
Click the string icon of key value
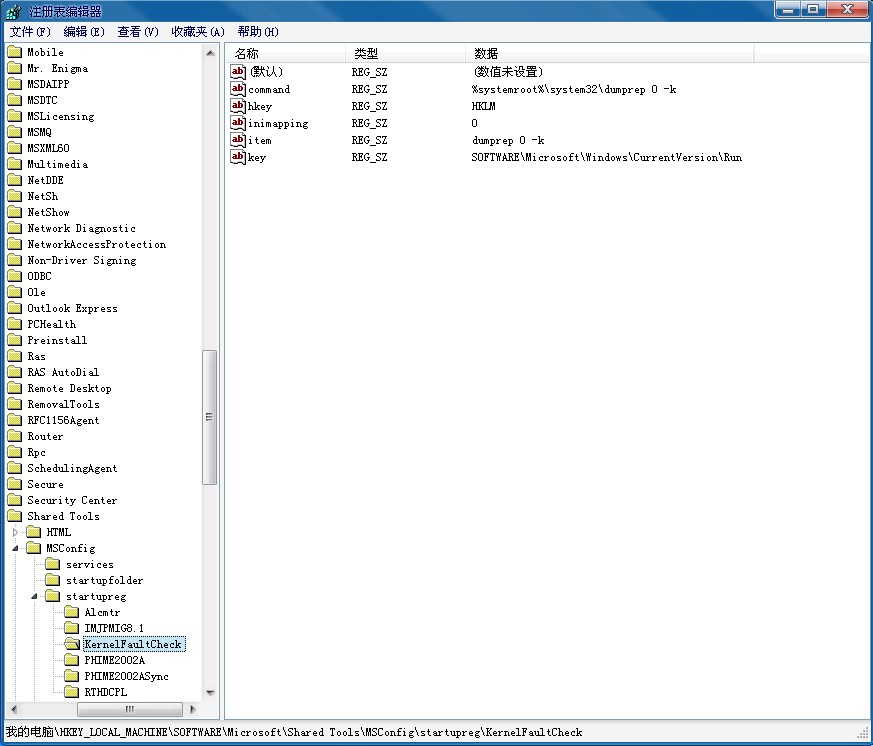pyautogui.click(x=238, y=157)
